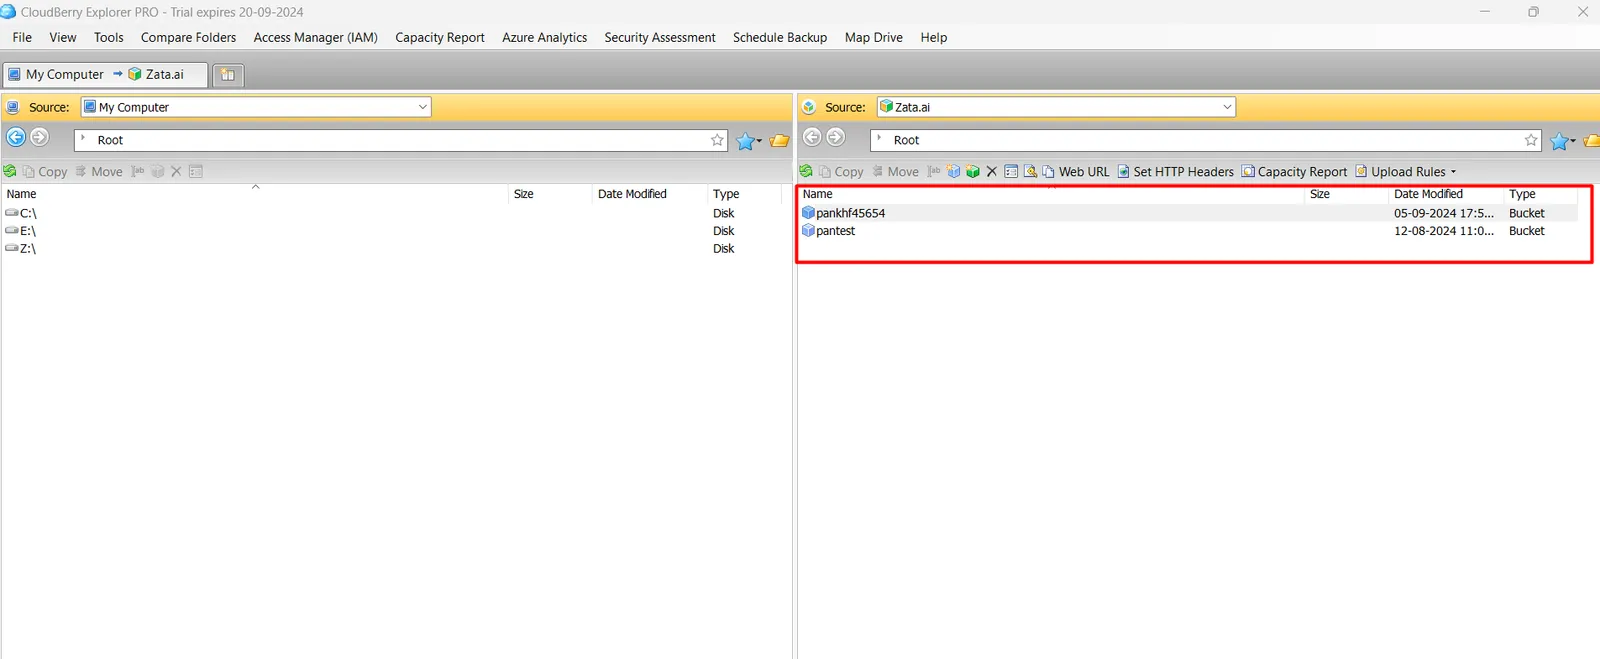This screenshot has width=1600, height=659.
Task: Open Compare Folders menu
Action: tap(189, 37)
